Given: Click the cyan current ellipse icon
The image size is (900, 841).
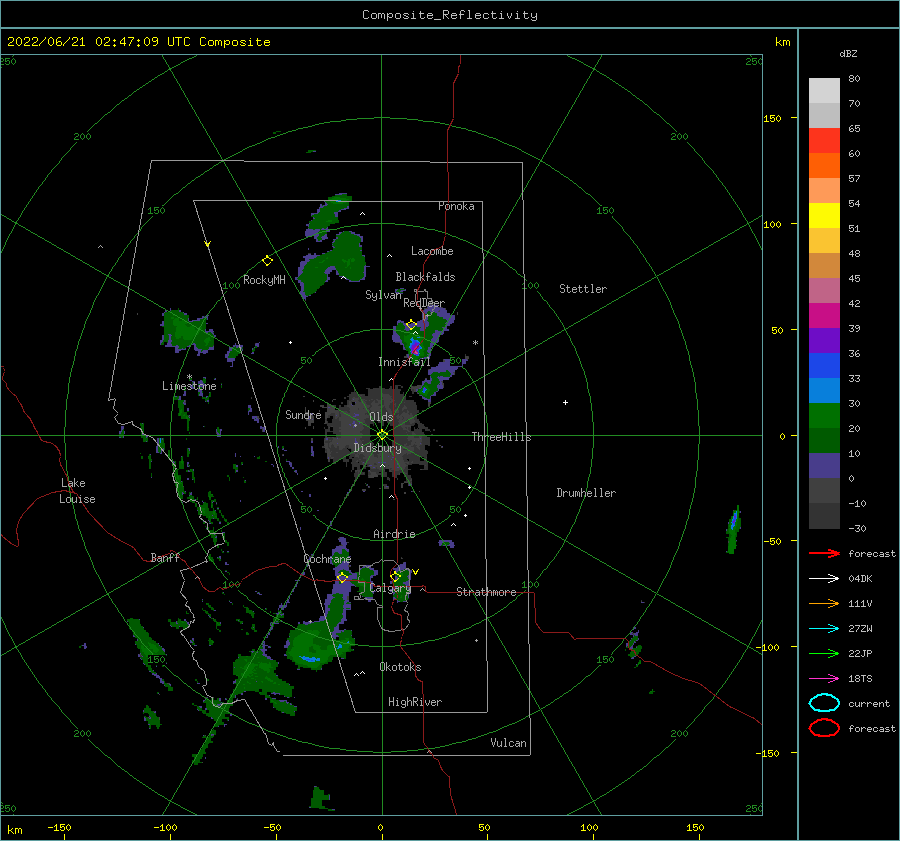Looking at the screenshot, I should pos(824,703).
